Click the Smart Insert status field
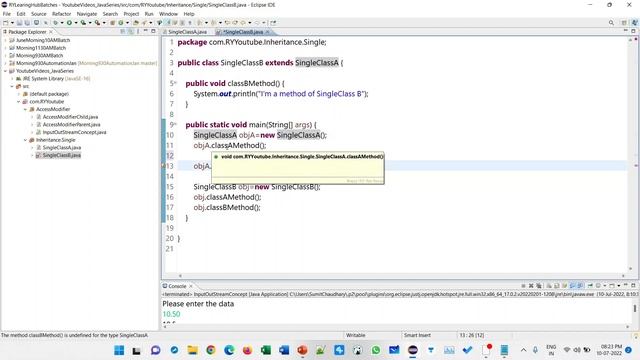 pos(417,335)
